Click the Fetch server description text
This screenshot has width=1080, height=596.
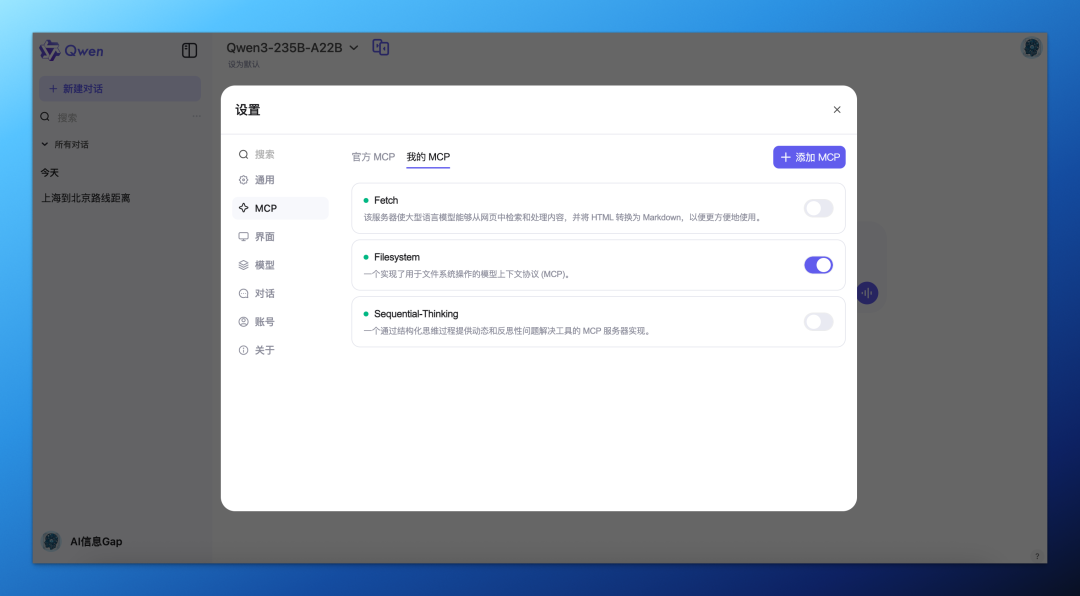point(563,217)
